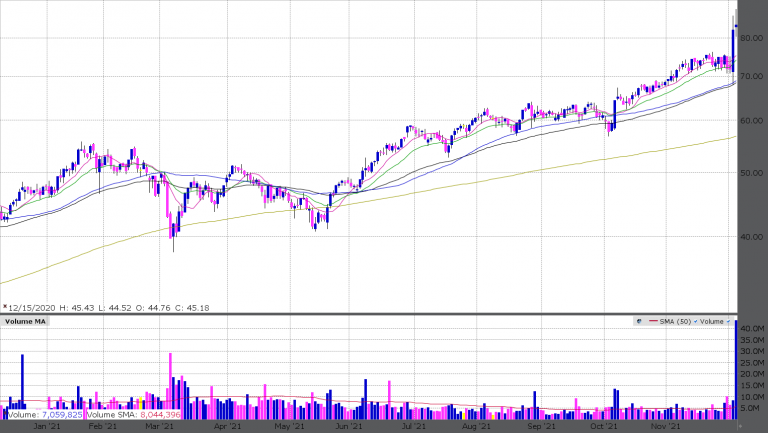This screenshot has height=433, width=768.
Task: Open the Volume legend dropdown arrow
Action: click(x=727, y=323)
